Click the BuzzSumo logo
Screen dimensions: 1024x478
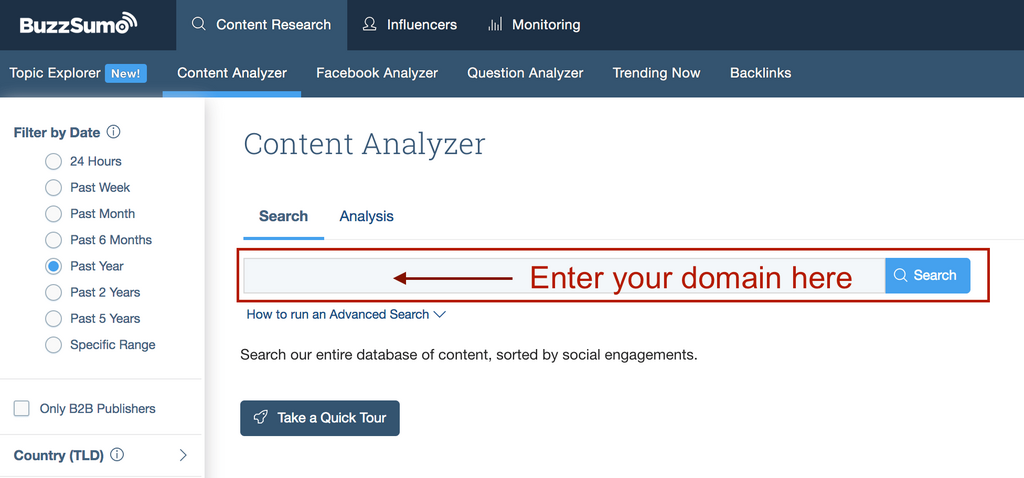point(80,24)
